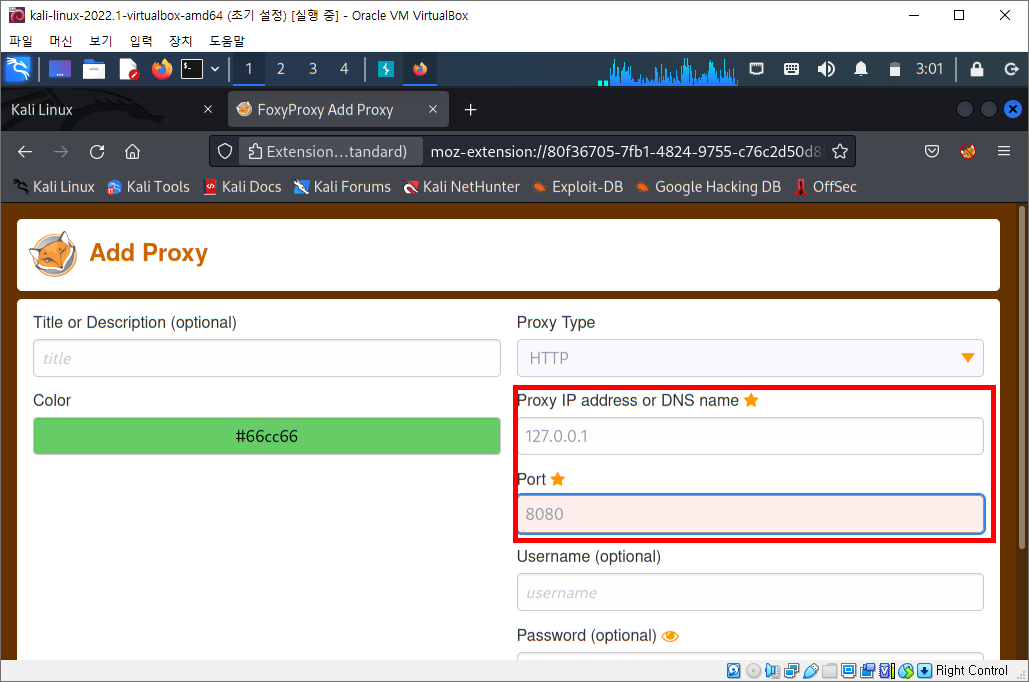Viewport: 1029px width, 682px height.
Task: Close the FoxyProxy Add Proxy tab
Action: pos(432,110)
